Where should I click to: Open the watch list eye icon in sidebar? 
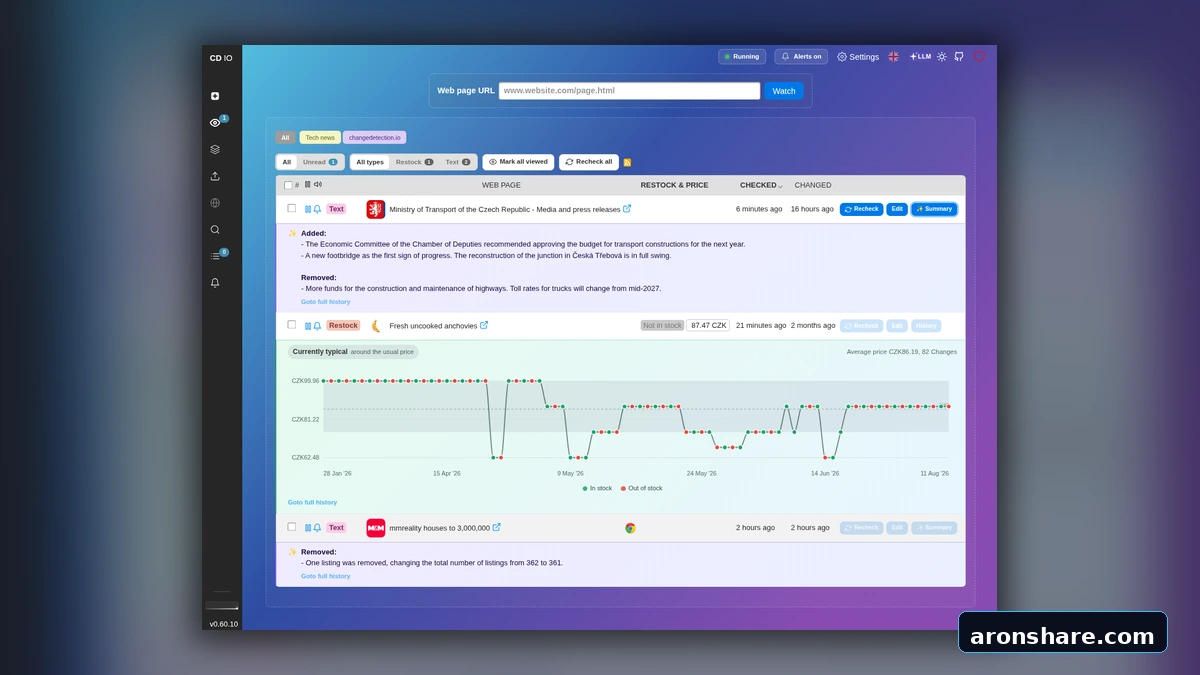click(x=215, y=123)
